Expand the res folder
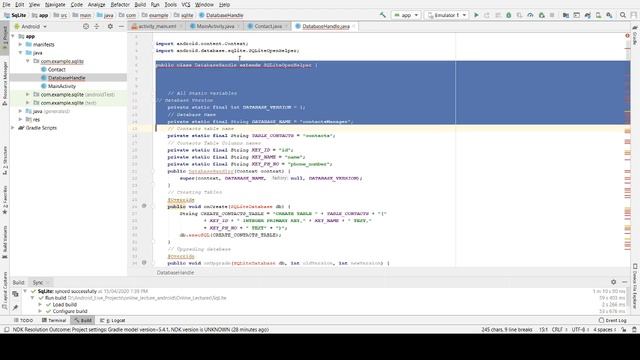The image size is (640, 360). click(21, 119)
